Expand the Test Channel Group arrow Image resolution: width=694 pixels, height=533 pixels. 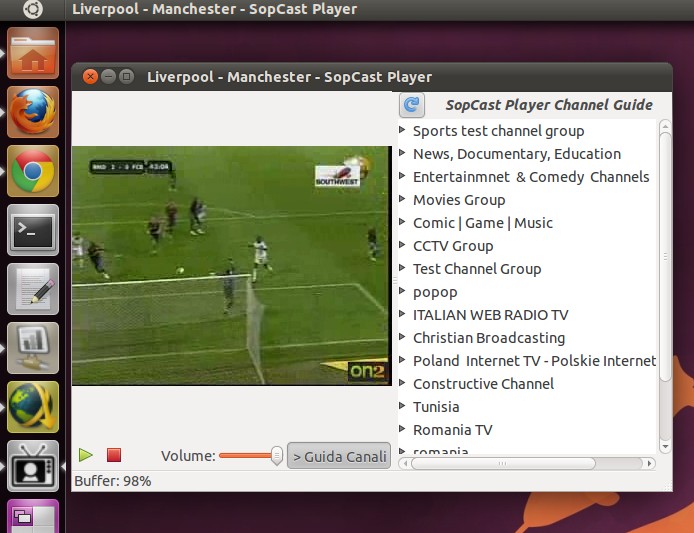tap(402, 267)
